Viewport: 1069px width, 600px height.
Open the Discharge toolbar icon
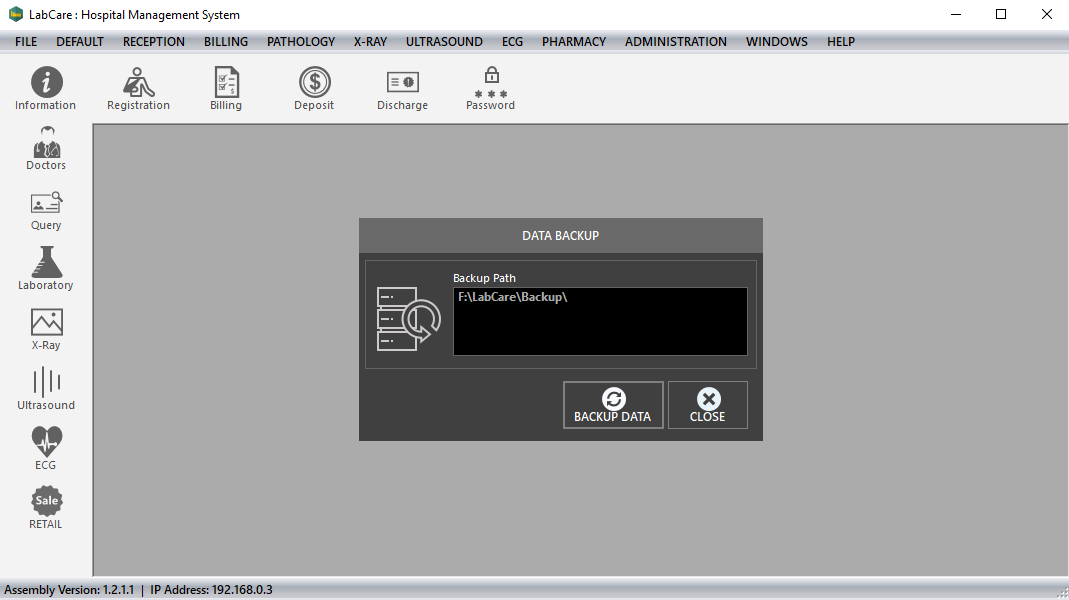[x=402, y=89]
